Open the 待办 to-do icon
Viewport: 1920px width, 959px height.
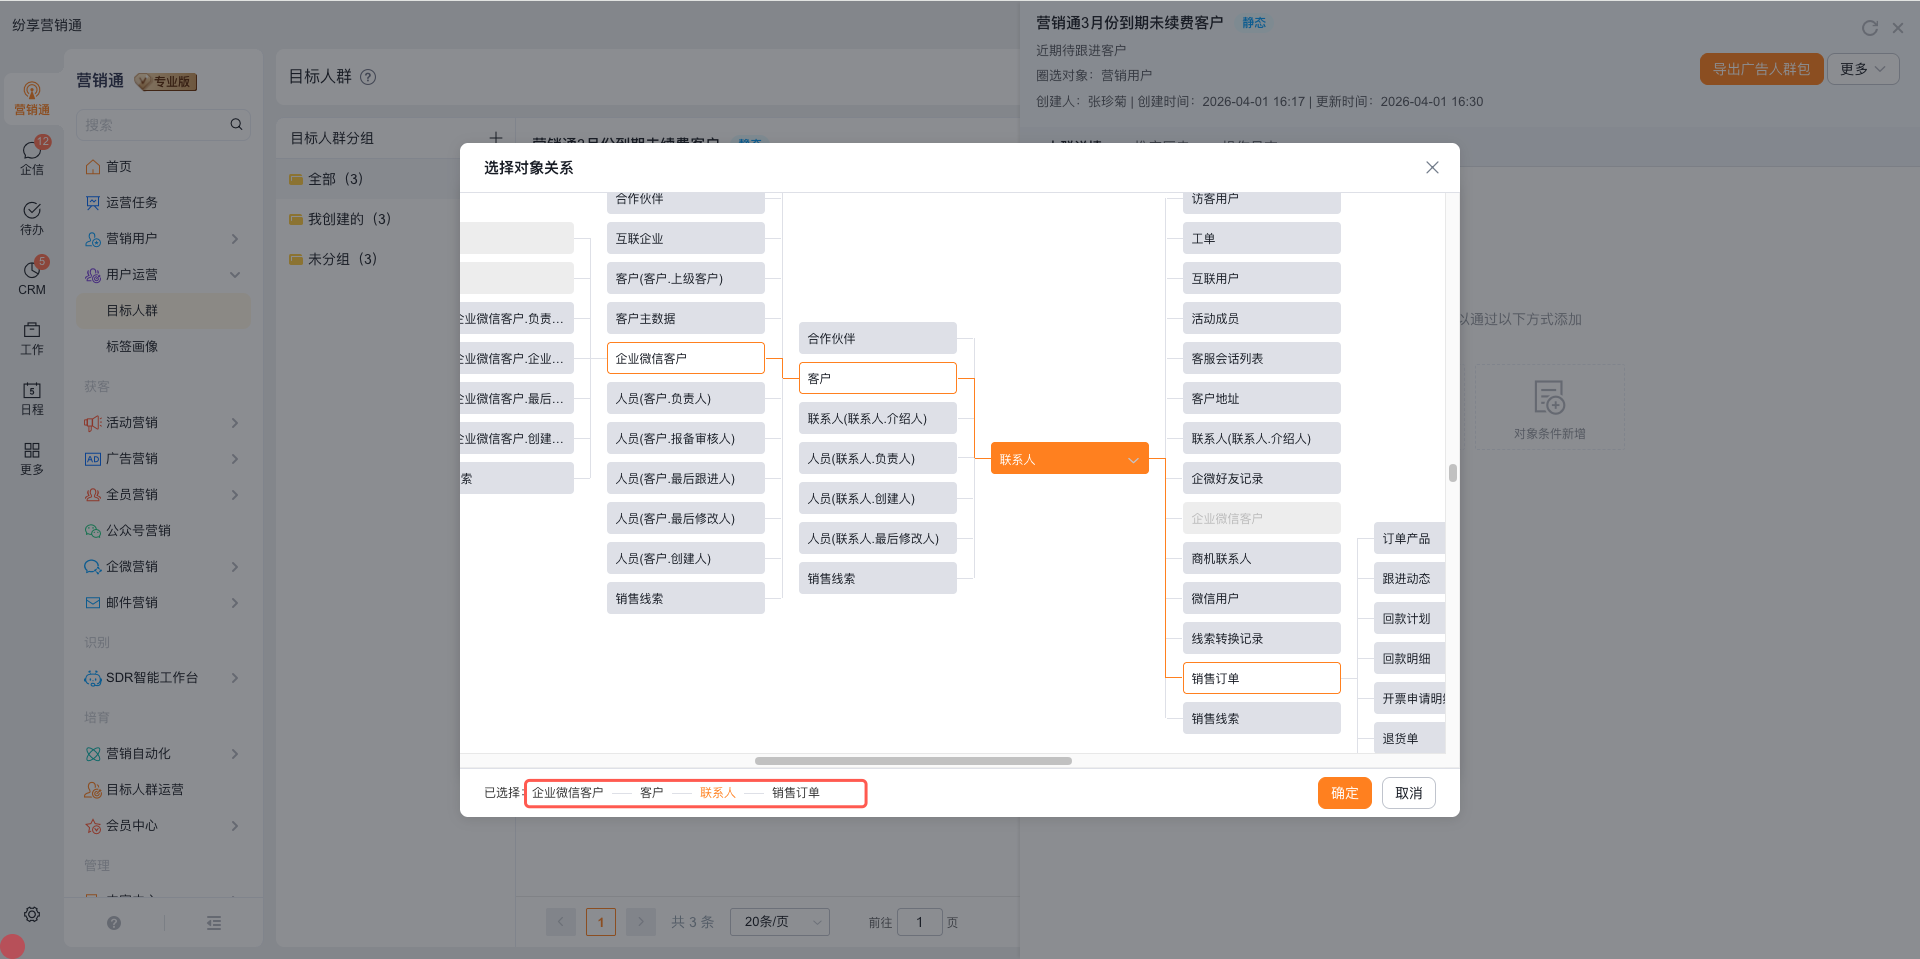coord(32,217)
